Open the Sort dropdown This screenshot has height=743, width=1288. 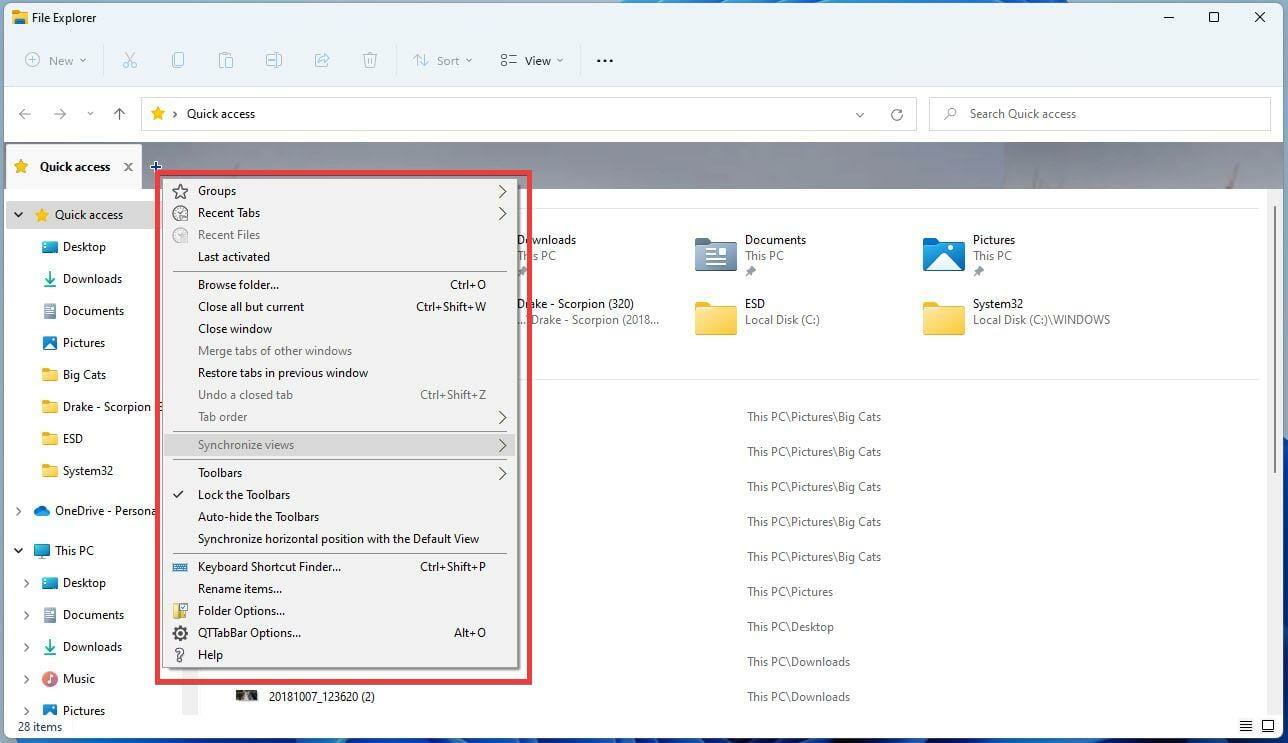click(443, 60)
